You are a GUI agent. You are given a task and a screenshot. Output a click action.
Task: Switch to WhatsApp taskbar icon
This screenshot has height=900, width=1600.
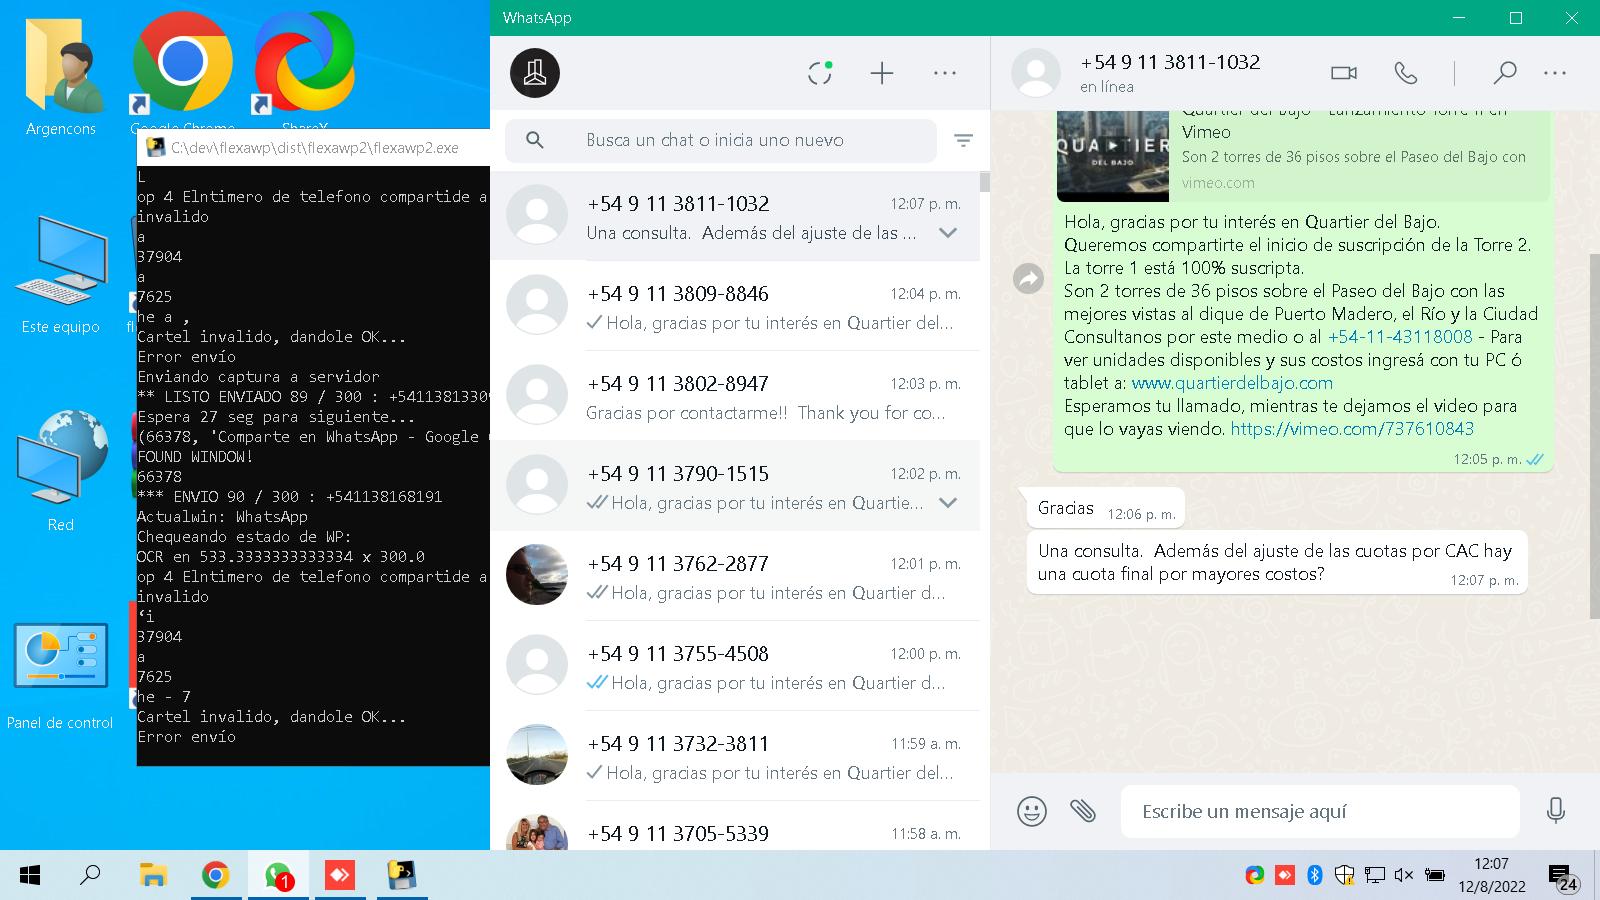pyautogui.click(x=278, y=876)
